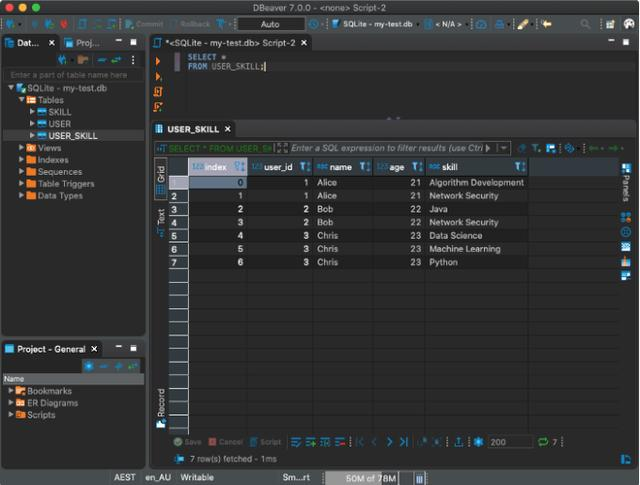Expand the Views folder in the navigator
The image size is (640, 485).
coord(19,148)
